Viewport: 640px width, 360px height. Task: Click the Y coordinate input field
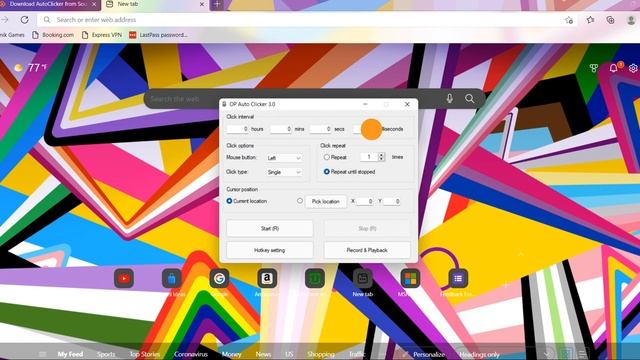[x=392, y=202]
